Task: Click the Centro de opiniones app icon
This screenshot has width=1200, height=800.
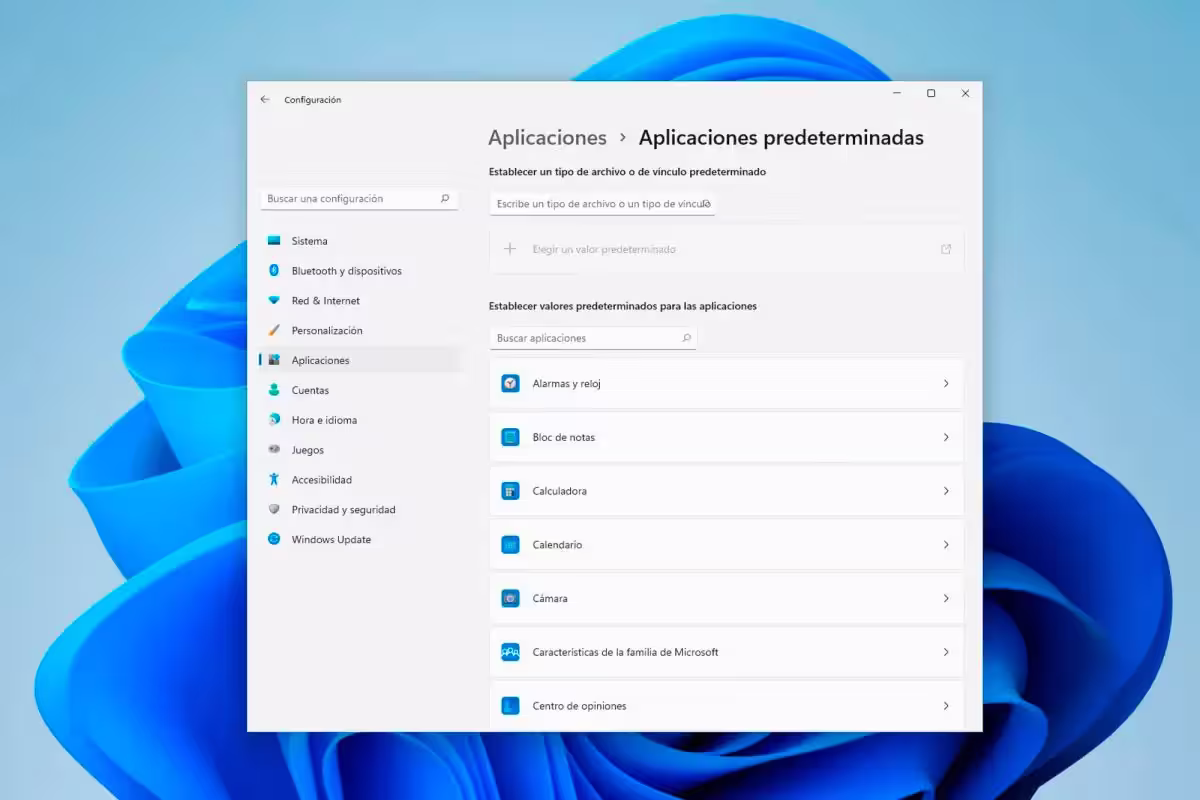Action: click(x=510, y=706)
